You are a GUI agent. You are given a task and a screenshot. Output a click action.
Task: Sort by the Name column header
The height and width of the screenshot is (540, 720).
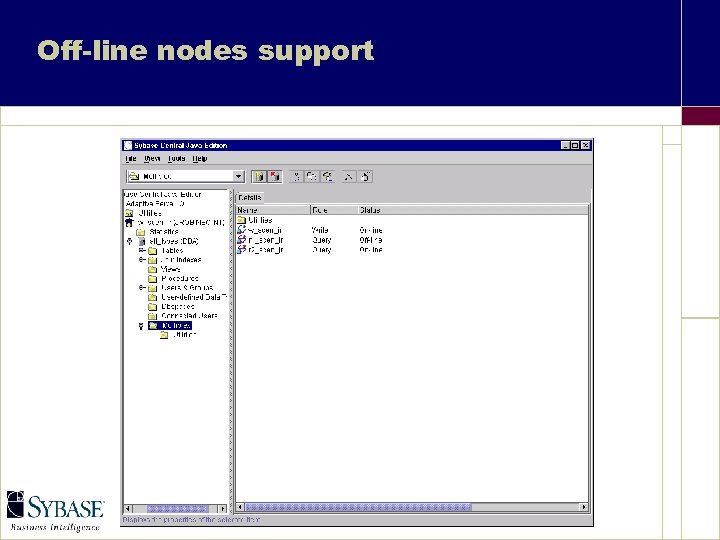(x=273, y=210)
